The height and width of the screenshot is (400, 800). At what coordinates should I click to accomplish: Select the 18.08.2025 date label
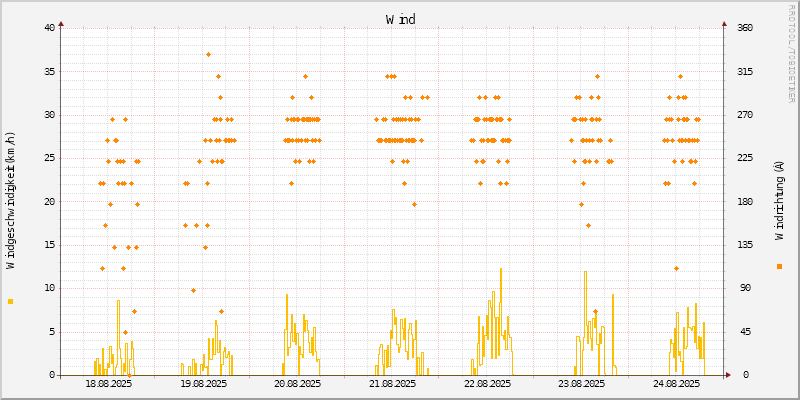[x=108, y=384]
